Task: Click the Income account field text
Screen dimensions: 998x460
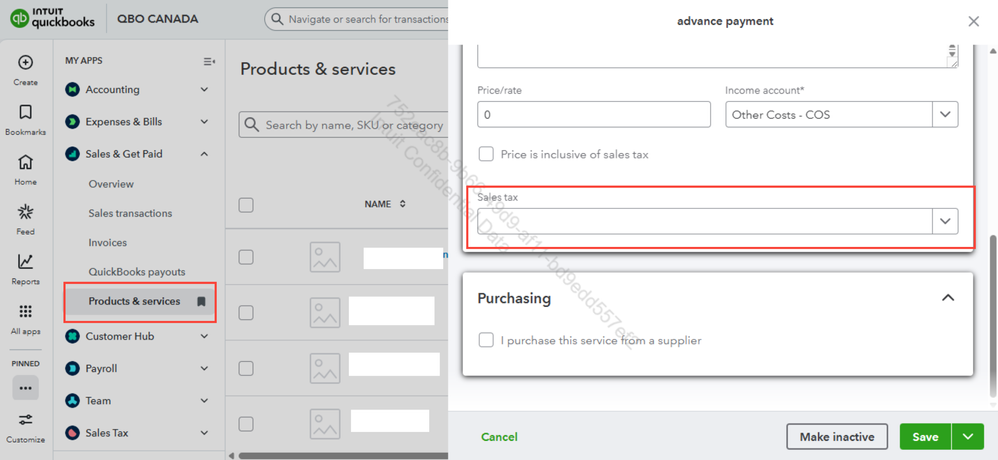Action: (x=781, y=115)
